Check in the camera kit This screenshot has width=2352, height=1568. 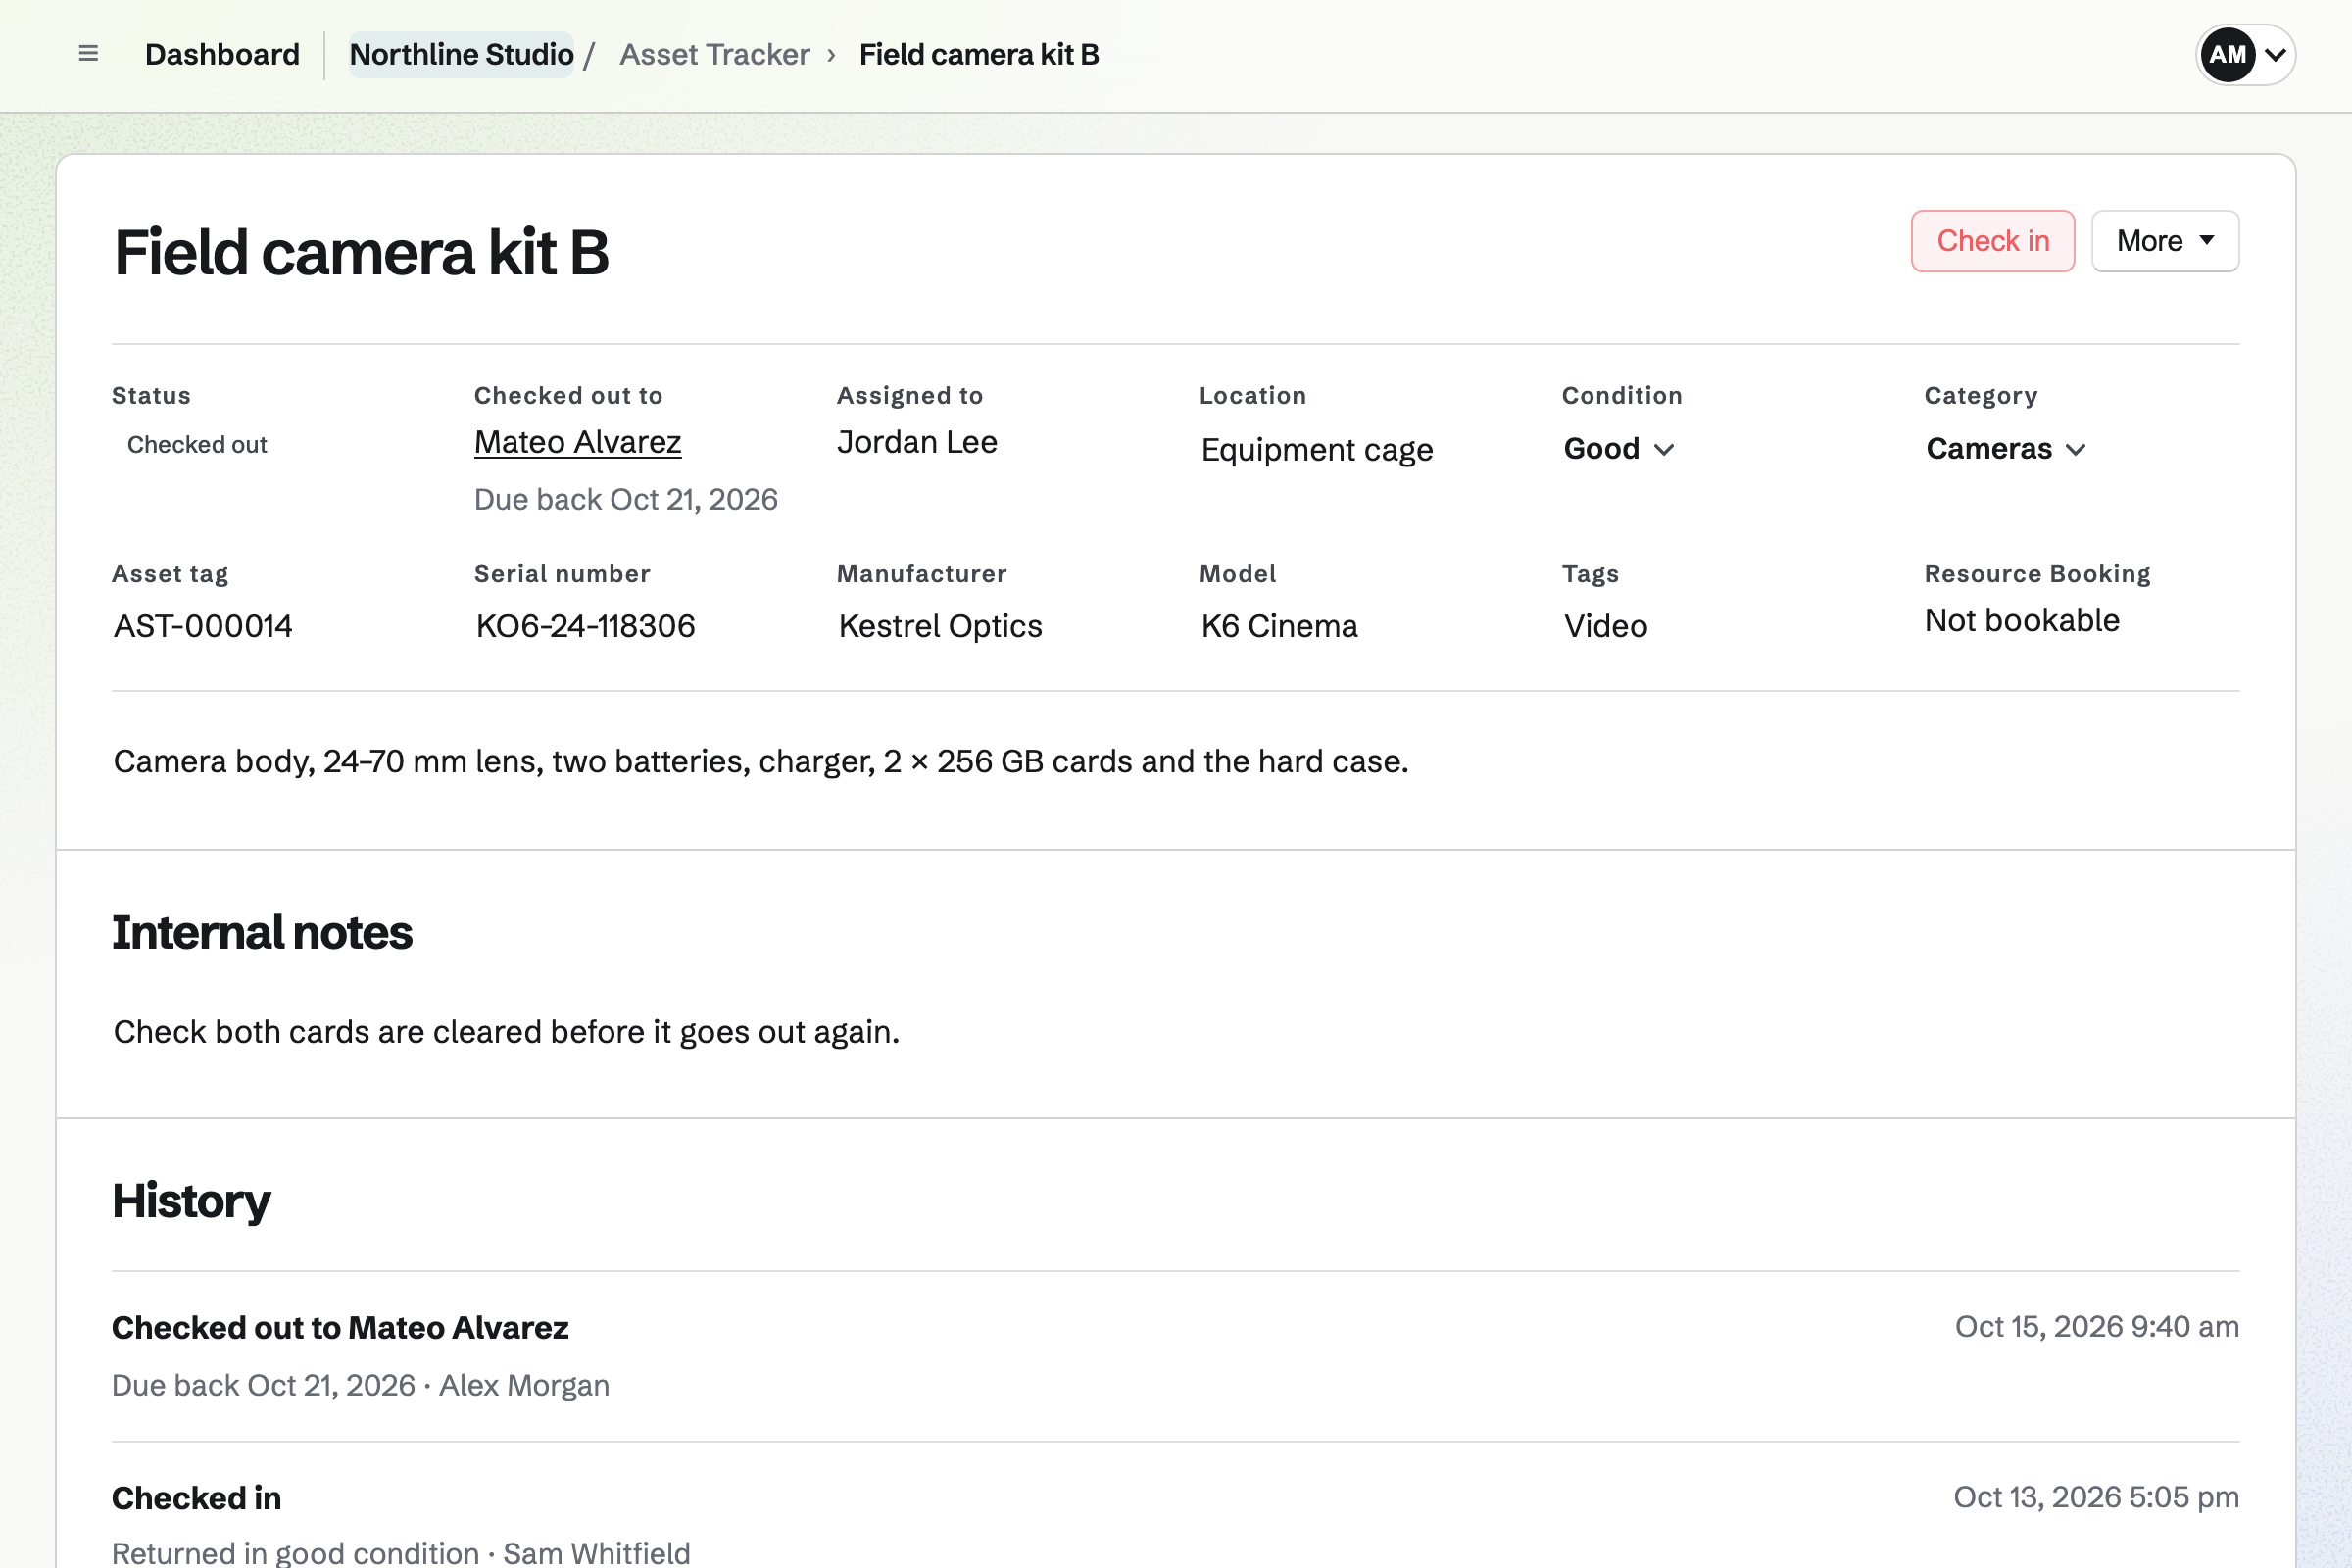tap(1992, 241)
